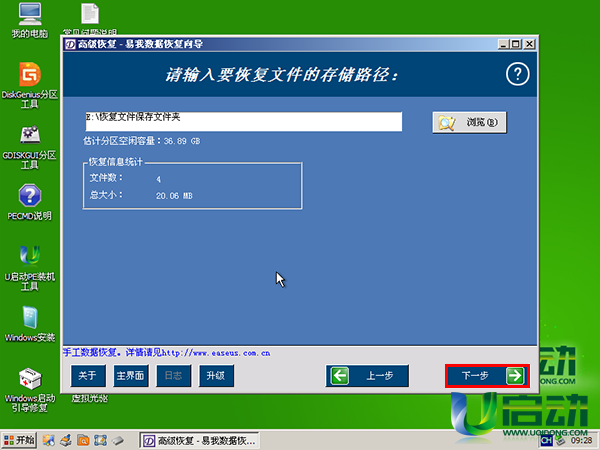
Task: Open PECMD说明 help desktop icon
Action: click(30, 197)
